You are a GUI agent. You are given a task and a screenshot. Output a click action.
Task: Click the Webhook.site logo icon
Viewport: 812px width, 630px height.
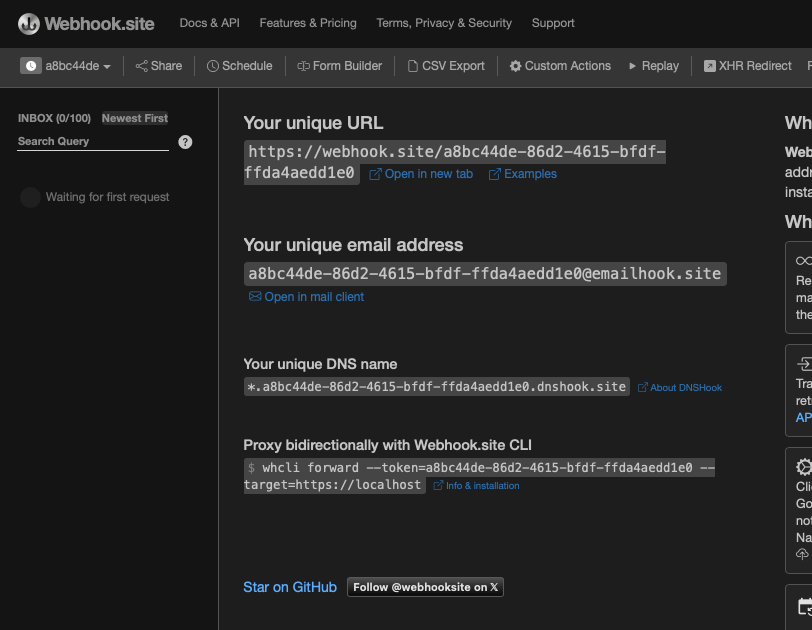(28, 24)
